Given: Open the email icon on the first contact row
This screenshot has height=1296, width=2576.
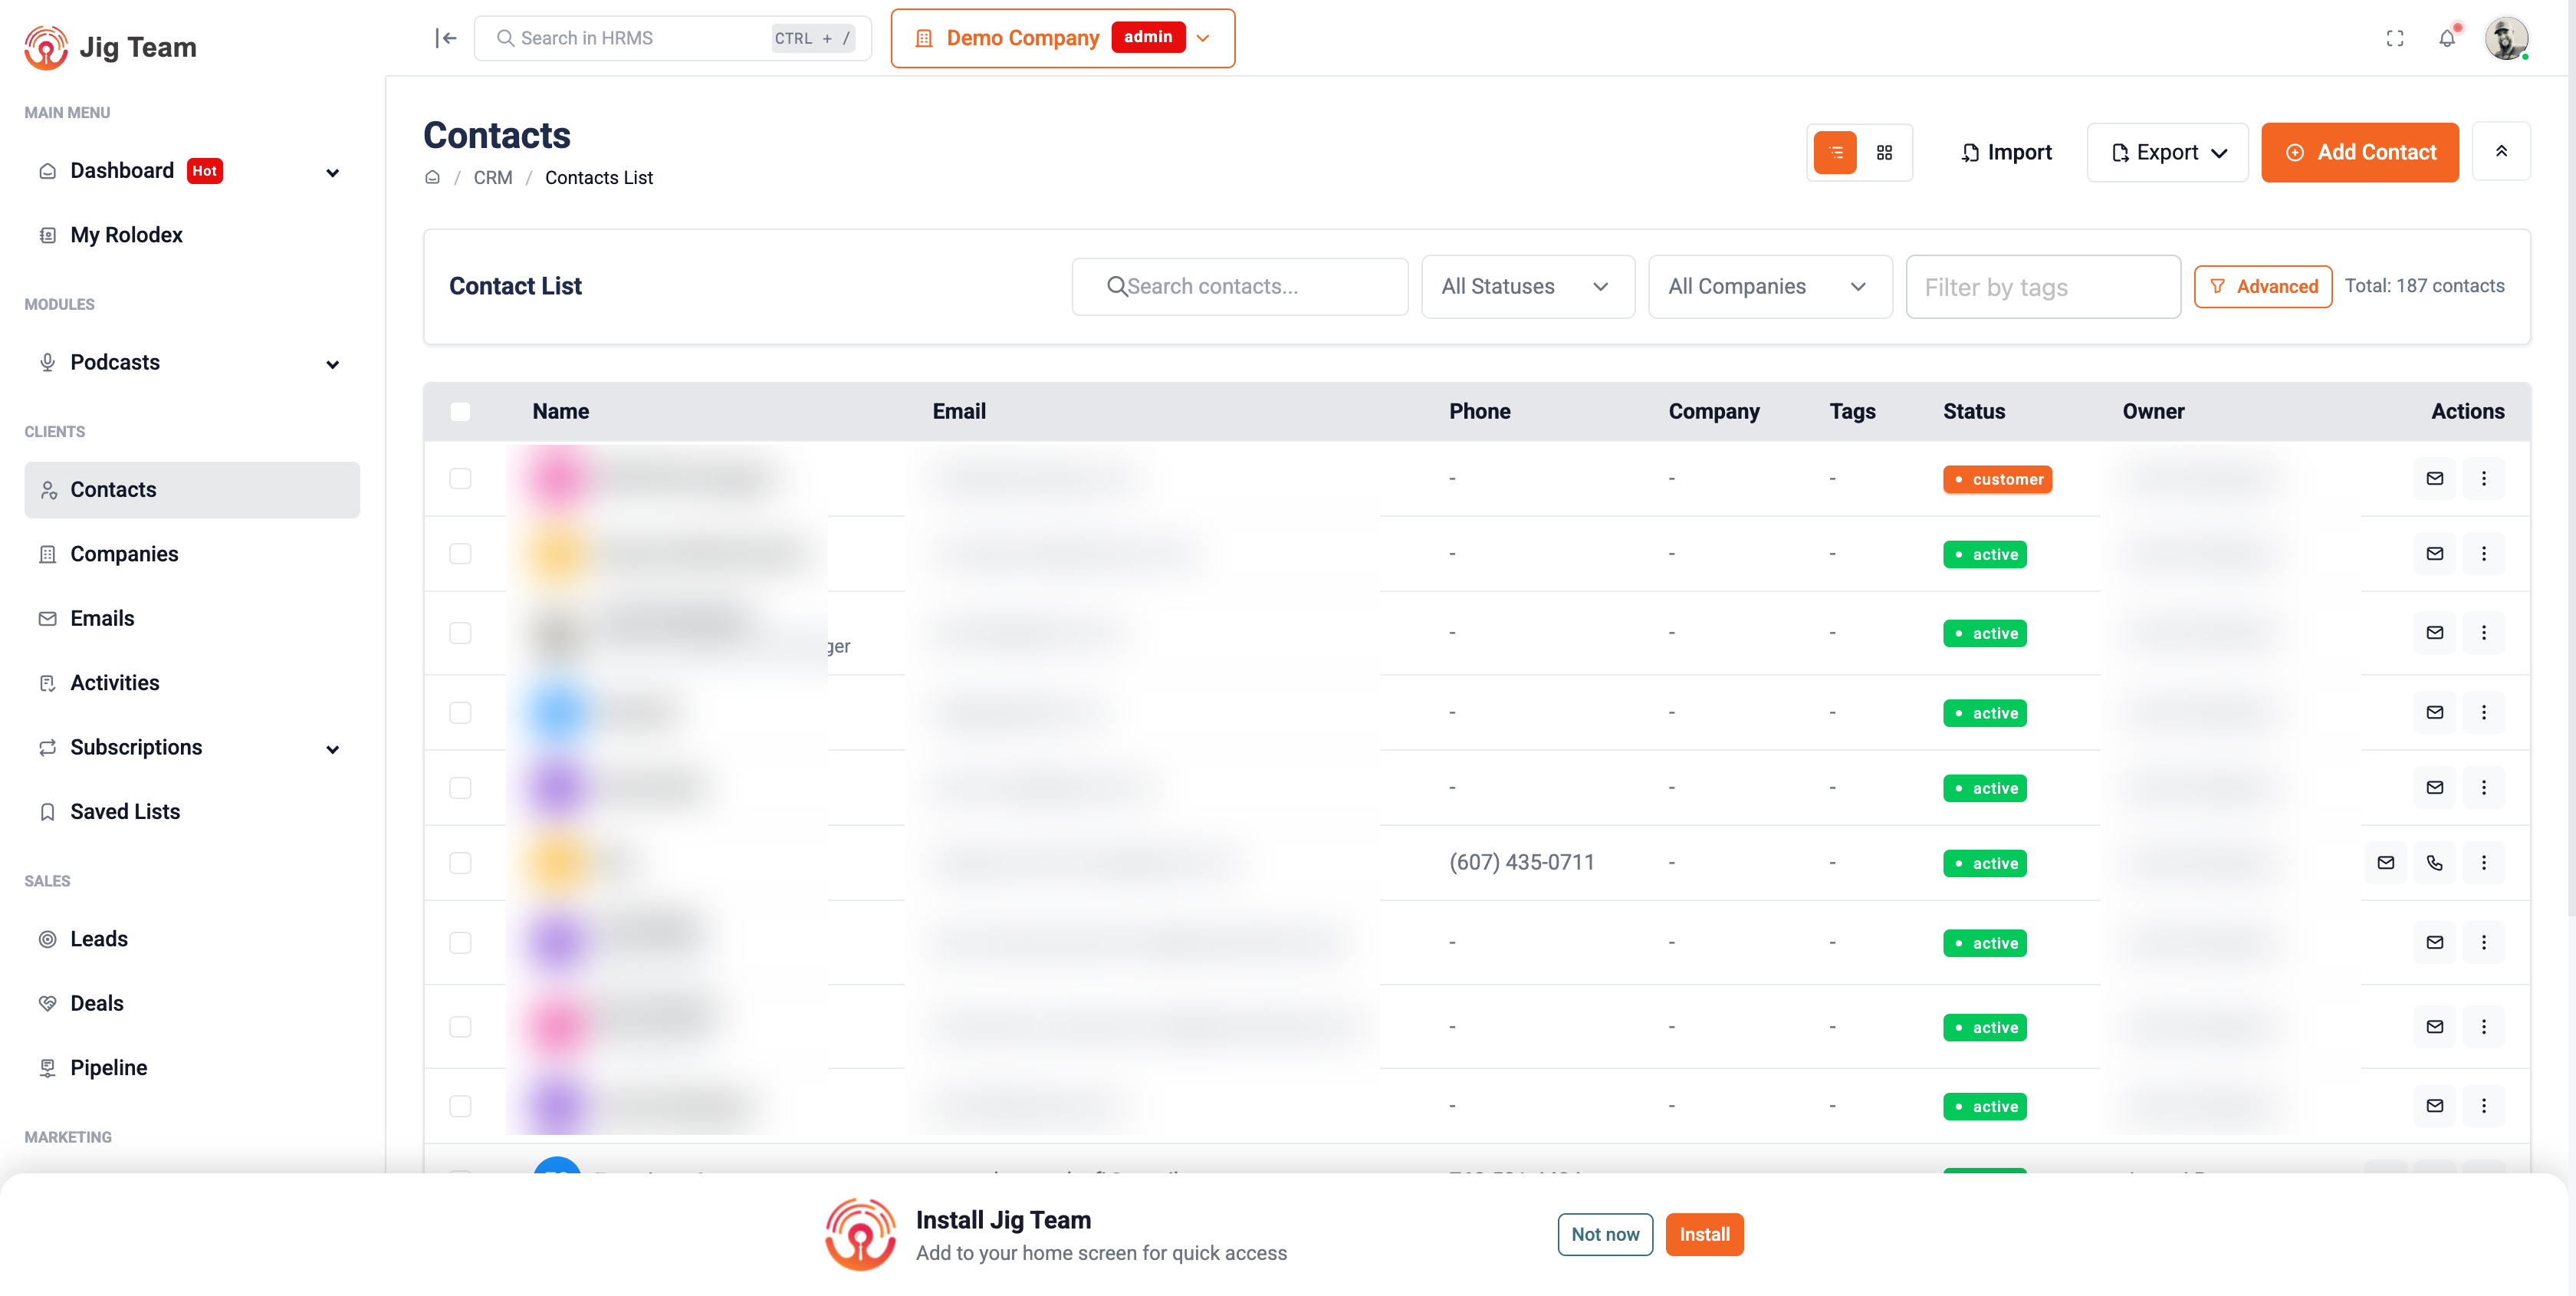Looking at the screenshot, I should tap(2435, 478).
